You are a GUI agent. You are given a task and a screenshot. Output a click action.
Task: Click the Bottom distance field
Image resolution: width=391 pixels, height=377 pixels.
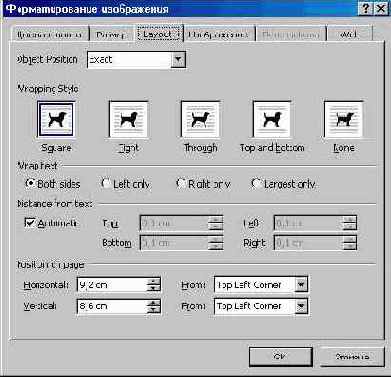174,243
